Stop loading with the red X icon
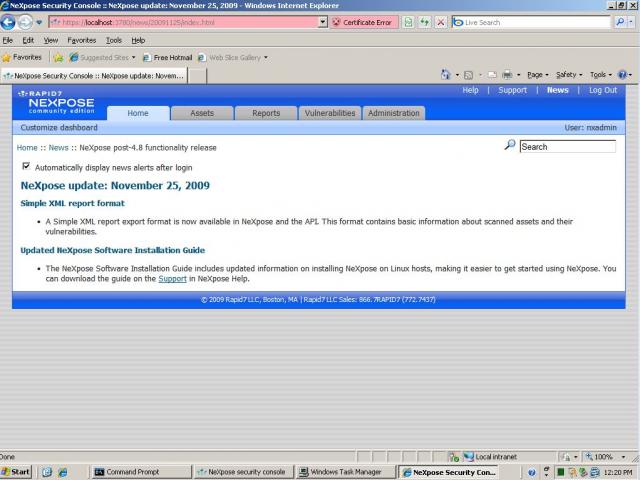Screen dimensions: 640x480 coord(440,22)
